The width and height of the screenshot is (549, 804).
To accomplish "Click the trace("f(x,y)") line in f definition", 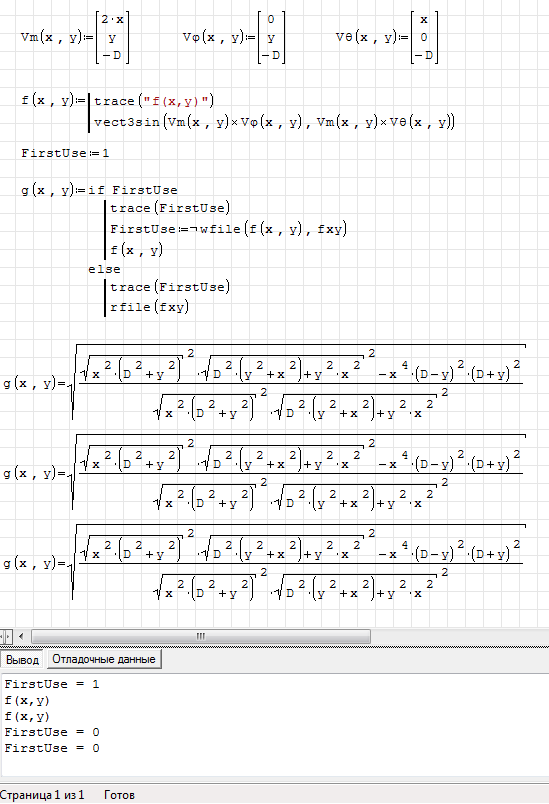I will click(154, 101).
